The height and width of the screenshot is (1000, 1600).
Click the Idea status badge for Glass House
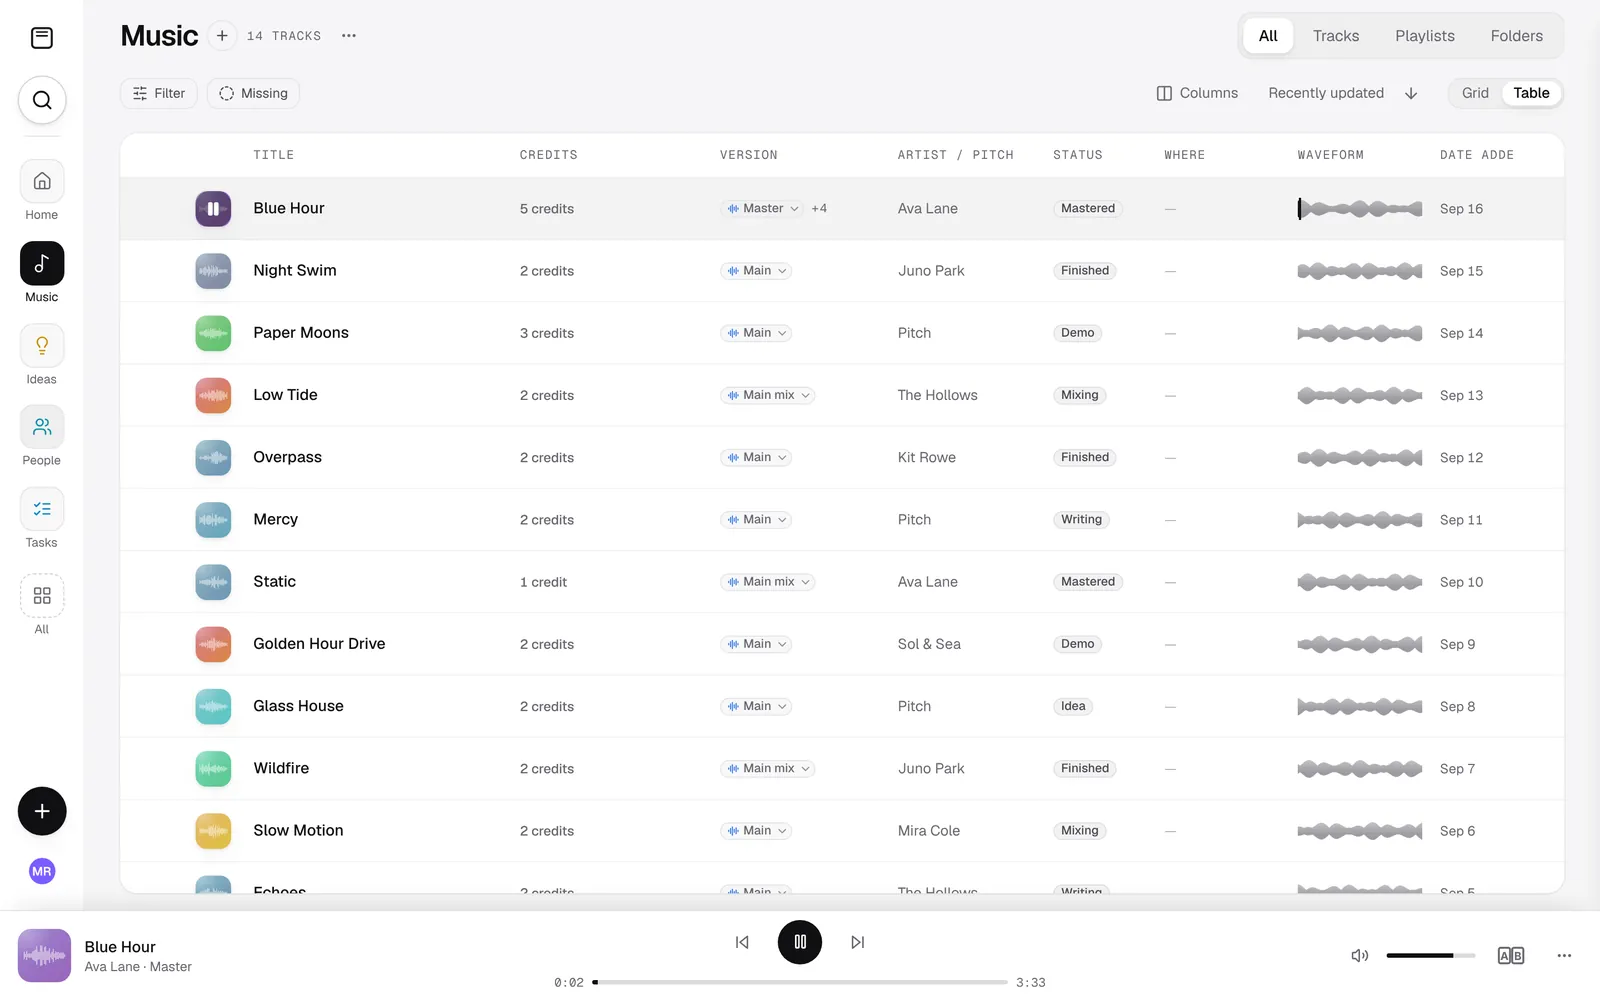point(1073,706)
